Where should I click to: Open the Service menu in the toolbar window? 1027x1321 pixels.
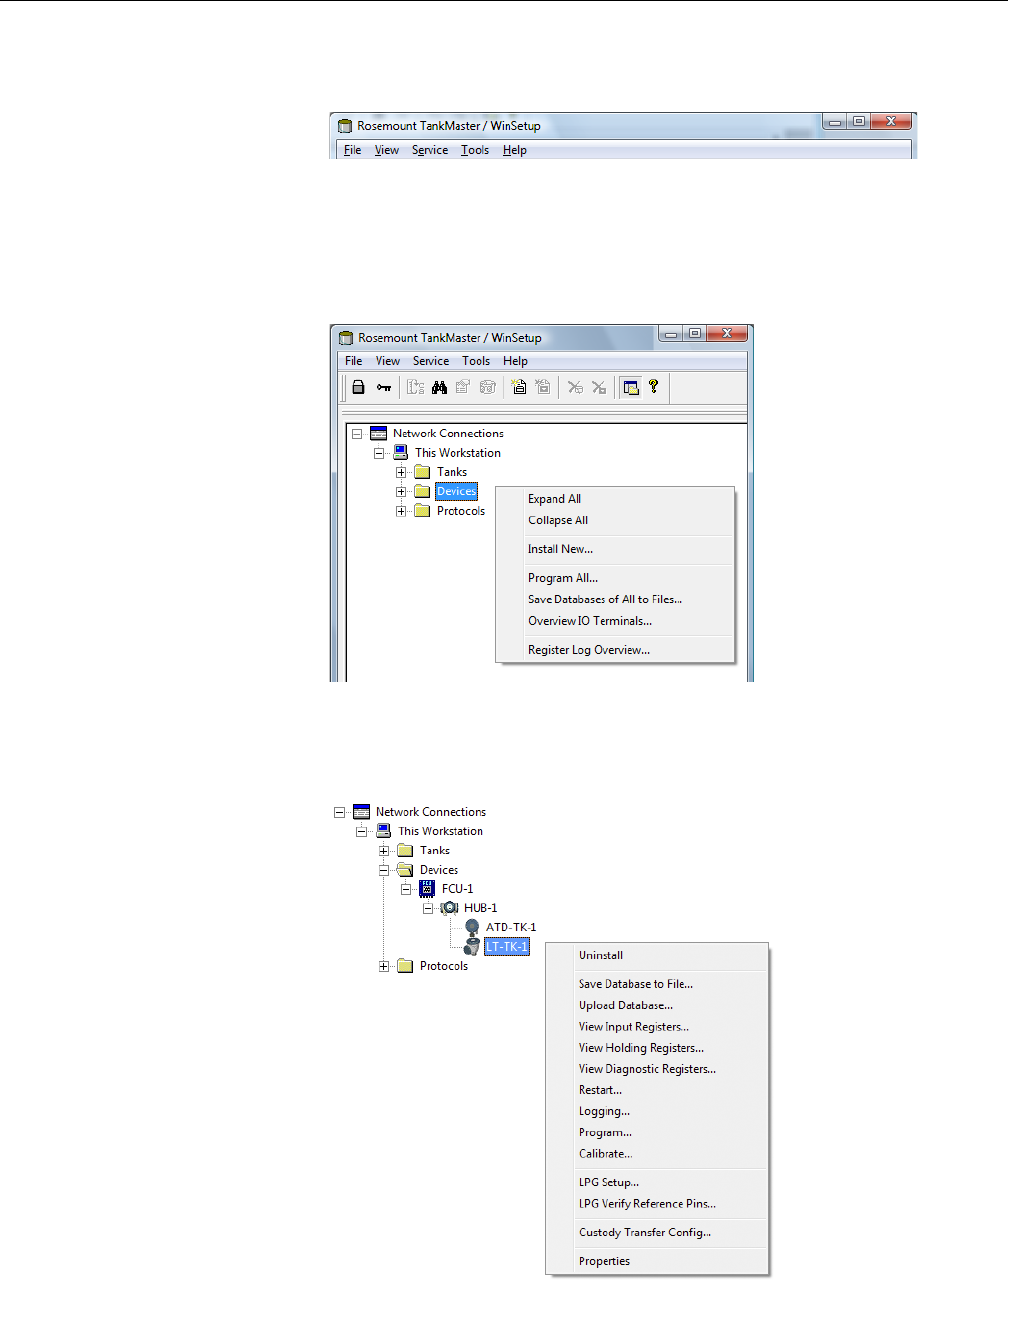pos(431,361)
